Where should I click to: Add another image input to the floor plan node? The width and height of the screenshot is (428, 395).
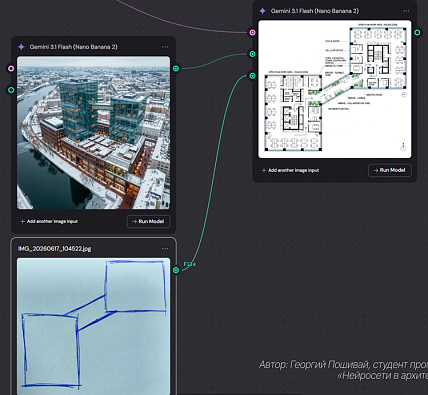coord(290,170)
